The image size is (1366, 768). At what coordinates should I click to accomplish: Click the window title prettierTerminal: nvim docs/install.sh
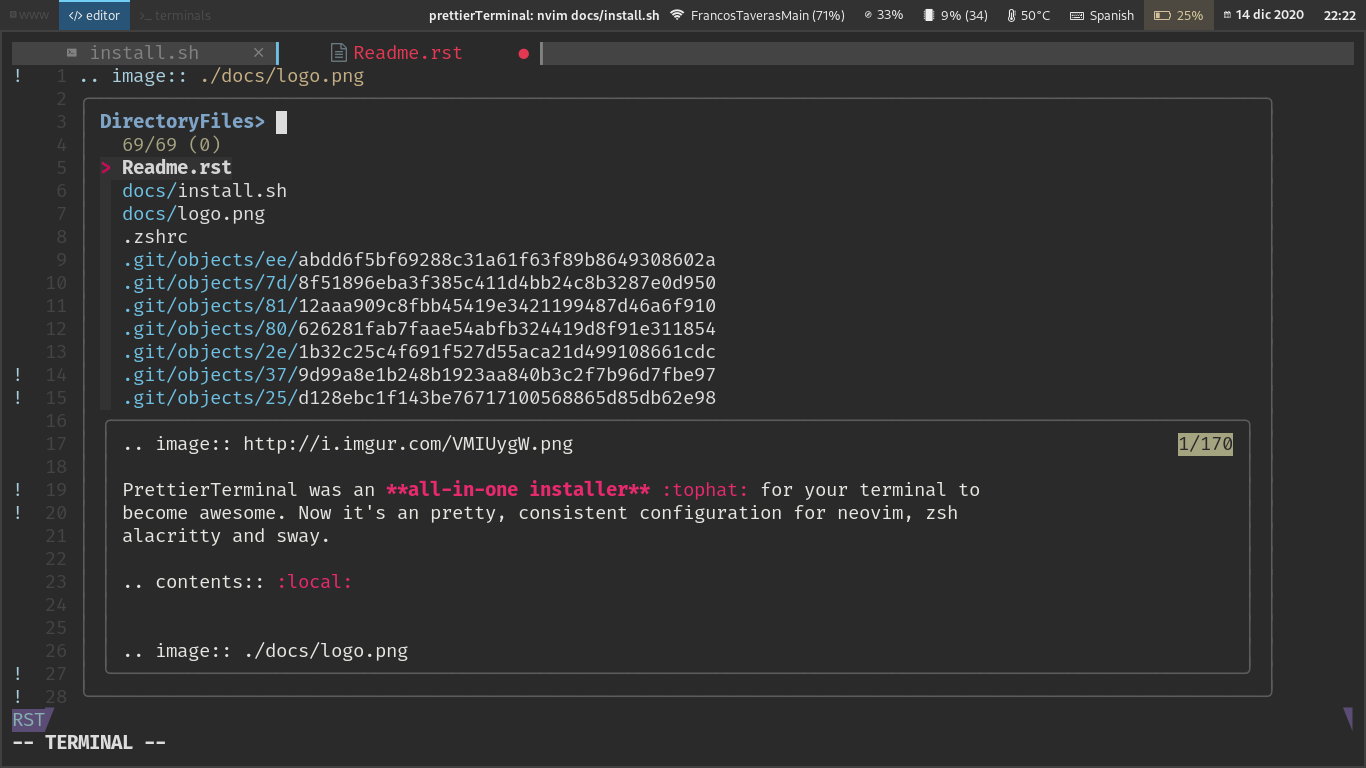544,15
